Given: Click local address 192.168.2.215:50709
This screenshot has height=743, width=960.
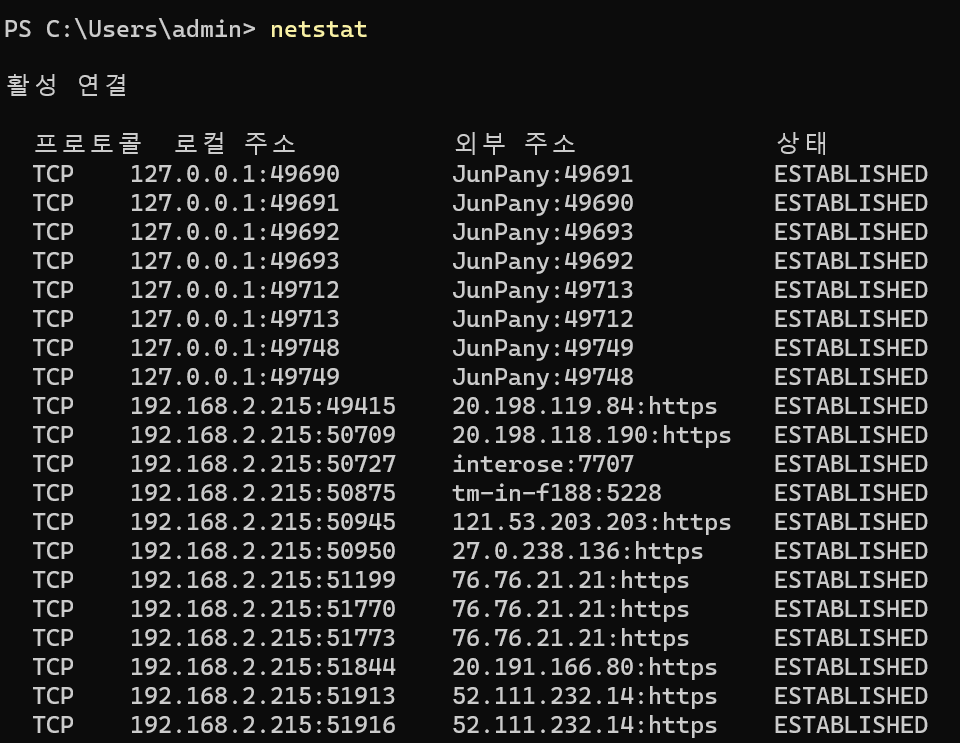Looking at the screenshot, I should tap(263, 435).
